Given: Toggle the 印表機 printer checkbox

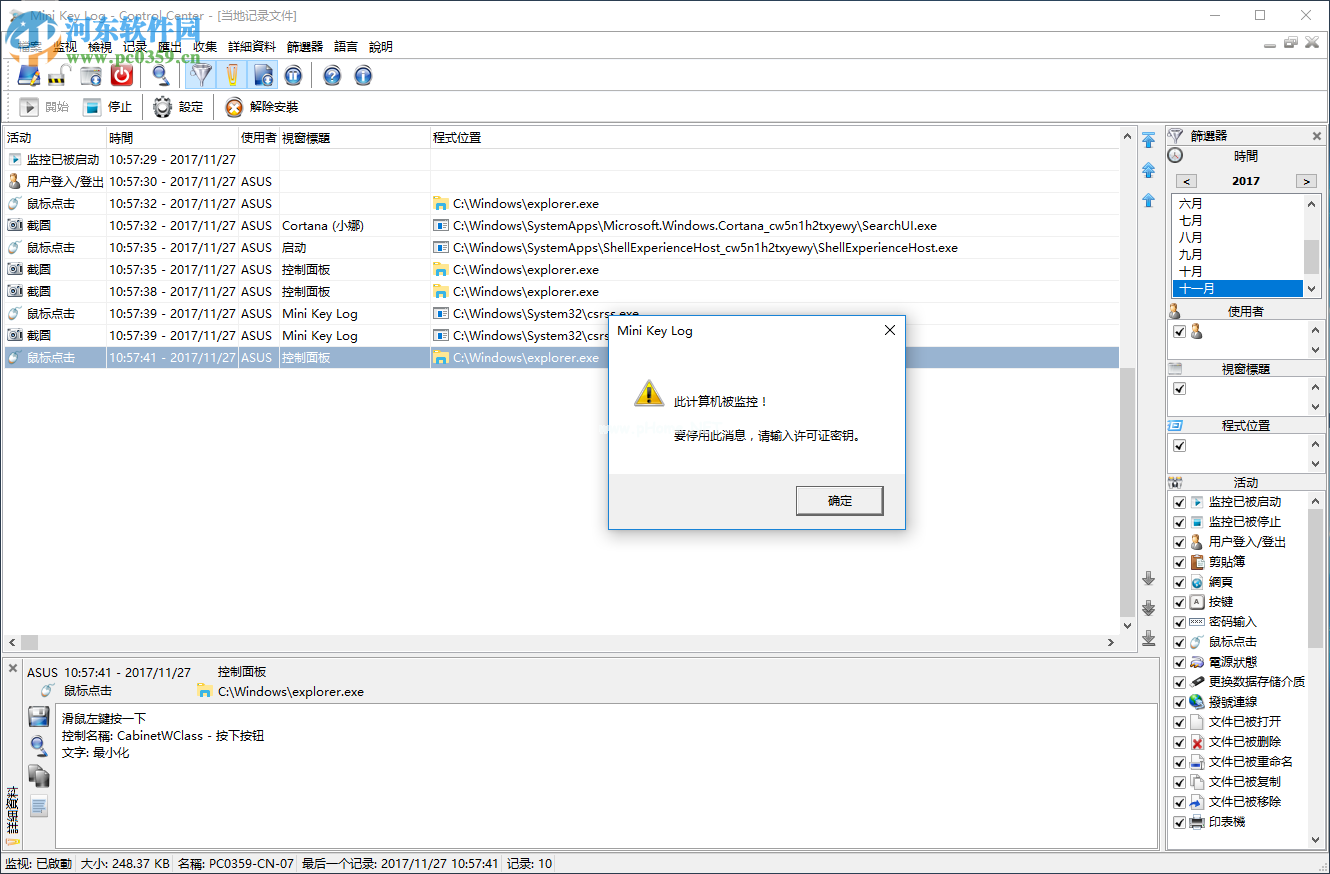Looking at the screenshot, I should click(x=1179, y=822).
